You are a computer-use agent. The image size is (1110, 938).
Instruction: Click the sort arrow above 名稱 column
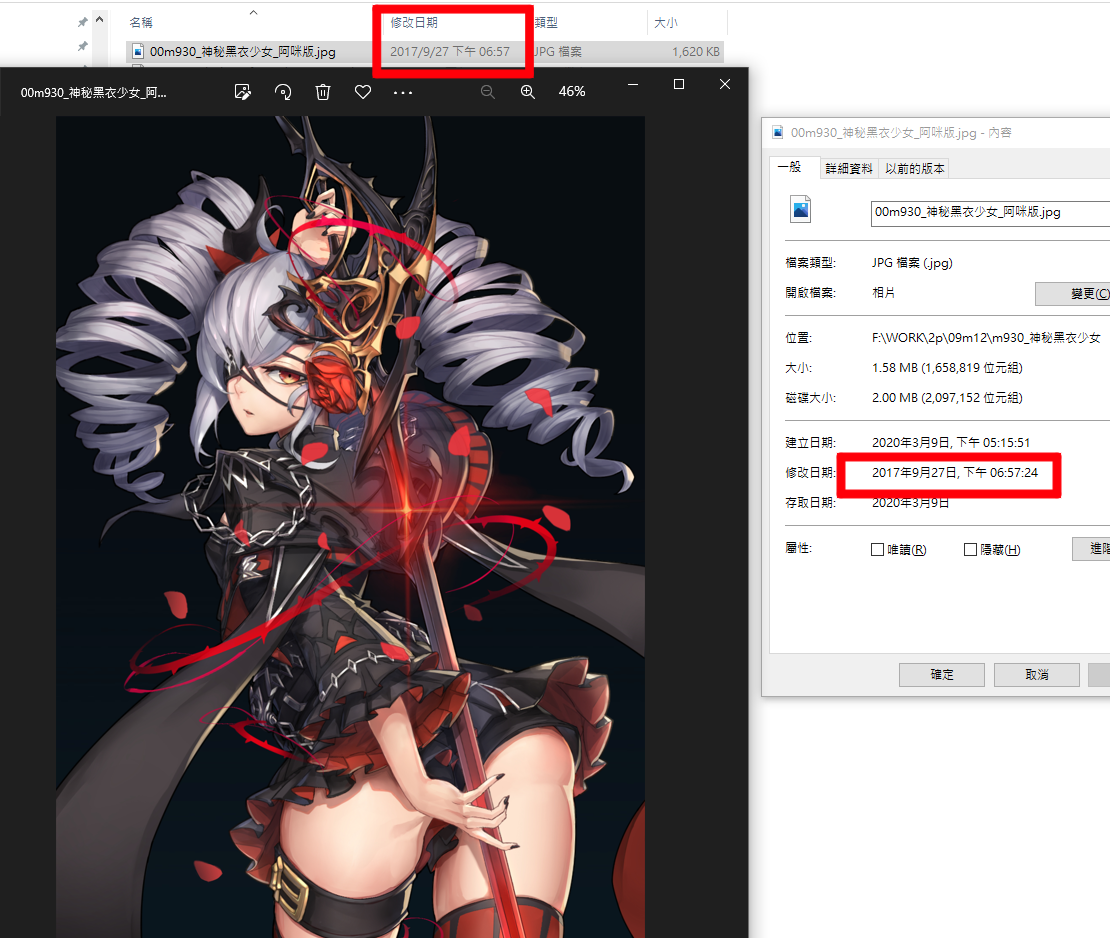[253, 13]
